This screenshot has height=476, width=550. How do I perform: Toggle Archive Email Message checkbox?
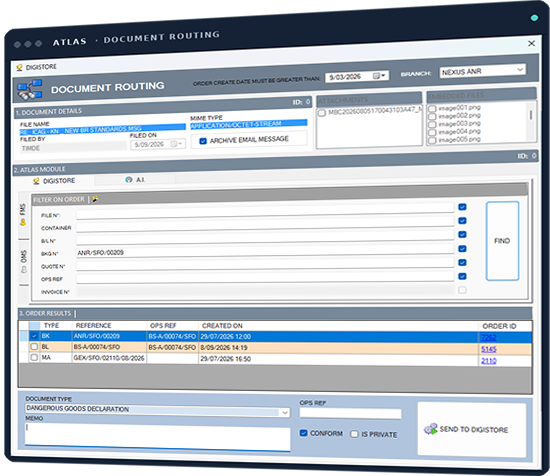pos(203,141)
